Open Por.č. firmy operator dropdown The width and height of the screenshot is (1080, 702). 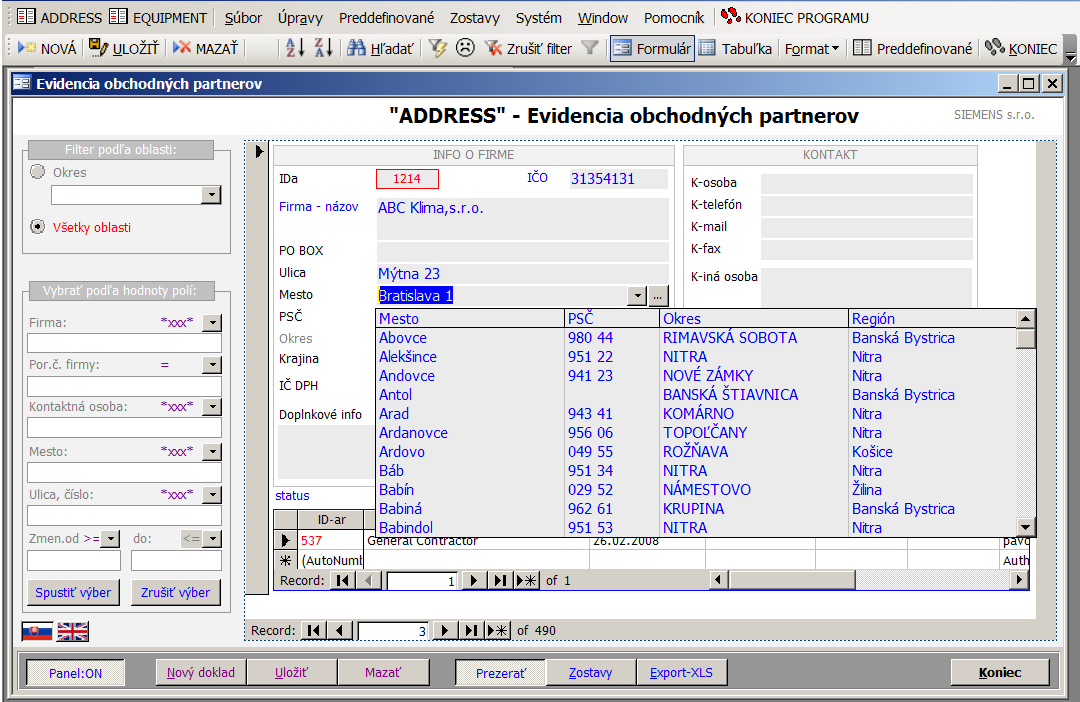(x=213, y=365)
